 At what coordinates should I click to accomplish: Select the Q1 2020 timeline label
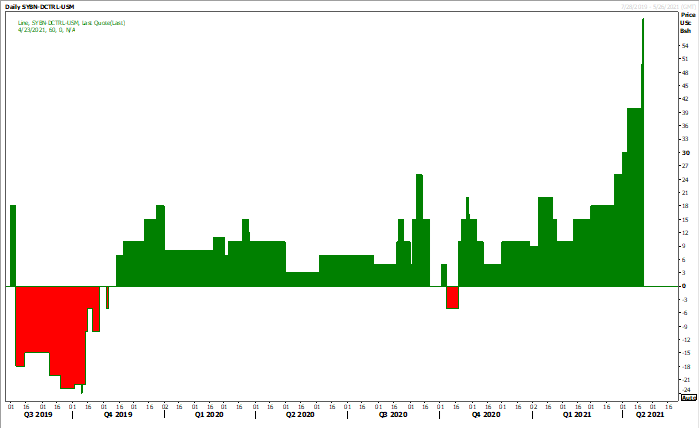[208, 414]
